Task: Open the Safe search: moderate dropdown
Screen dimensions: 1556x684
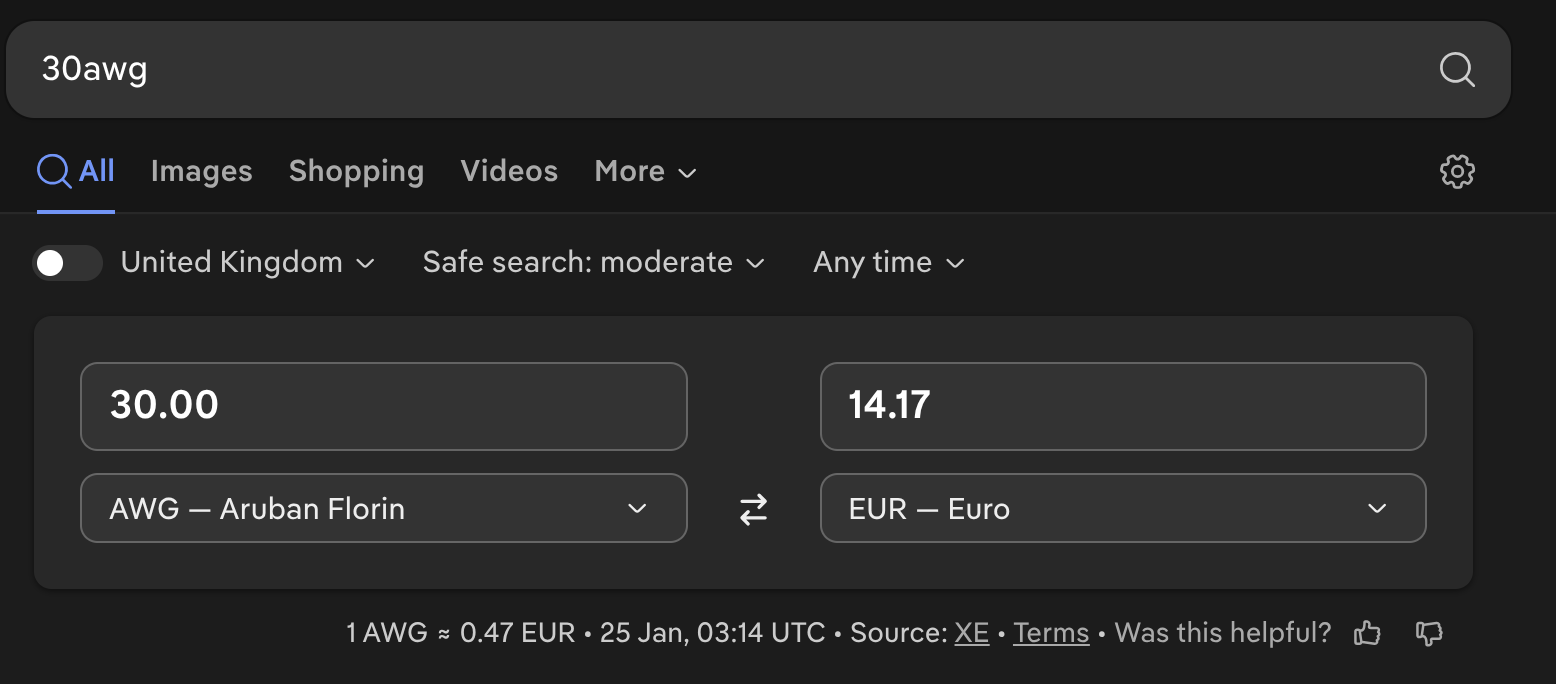Action: tap(593, 263)
